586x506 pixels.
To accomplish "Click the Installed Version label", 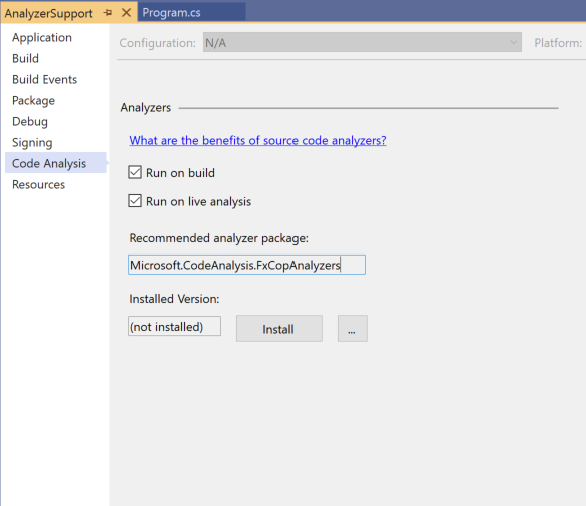I will 174,299.
